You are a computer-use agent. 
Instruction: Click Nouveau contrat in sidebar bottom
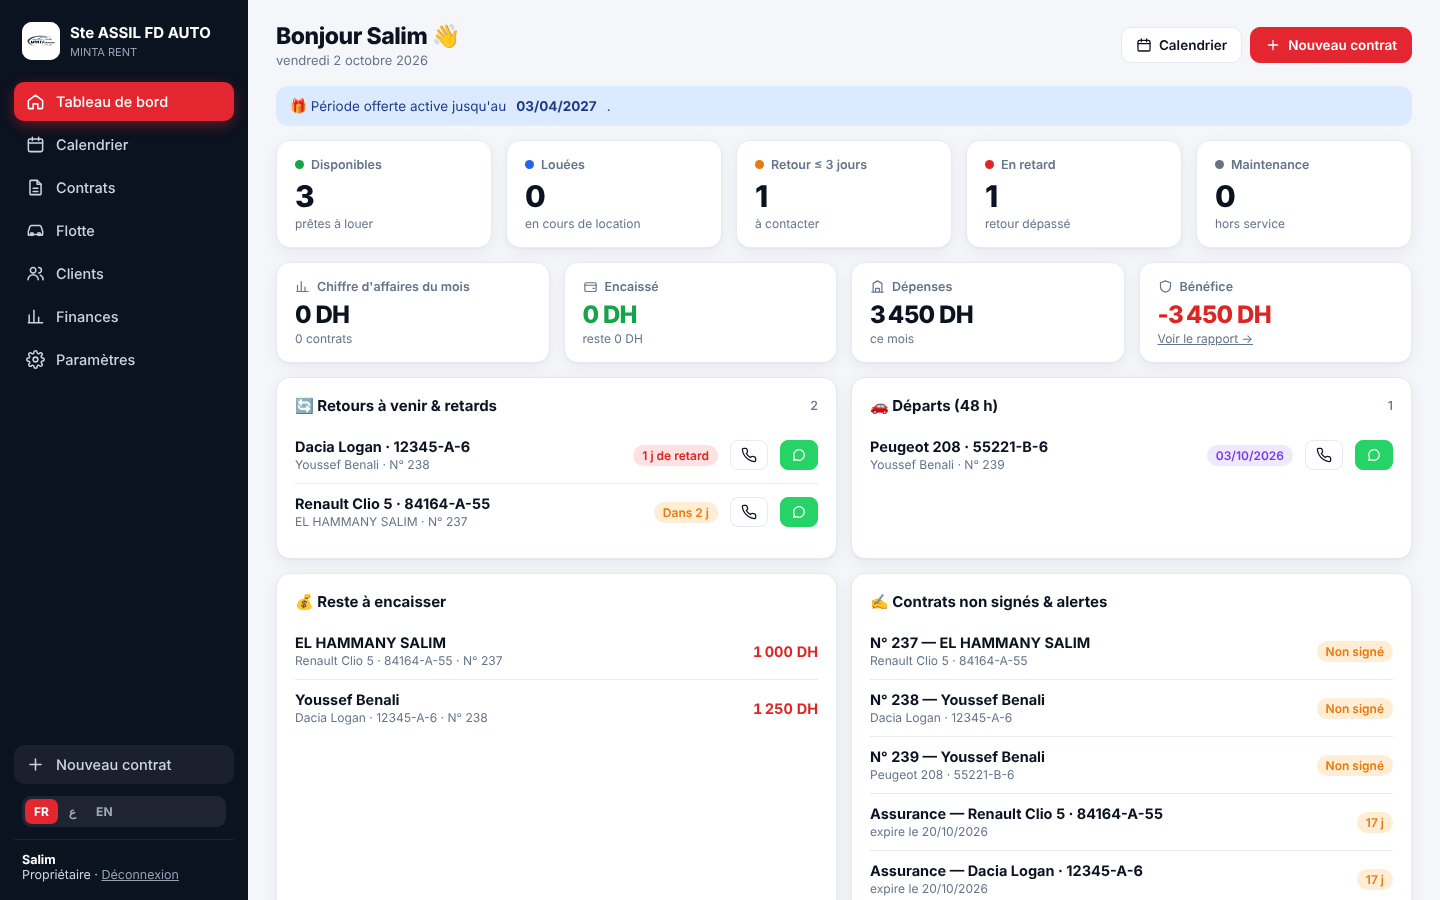[124, 765]
